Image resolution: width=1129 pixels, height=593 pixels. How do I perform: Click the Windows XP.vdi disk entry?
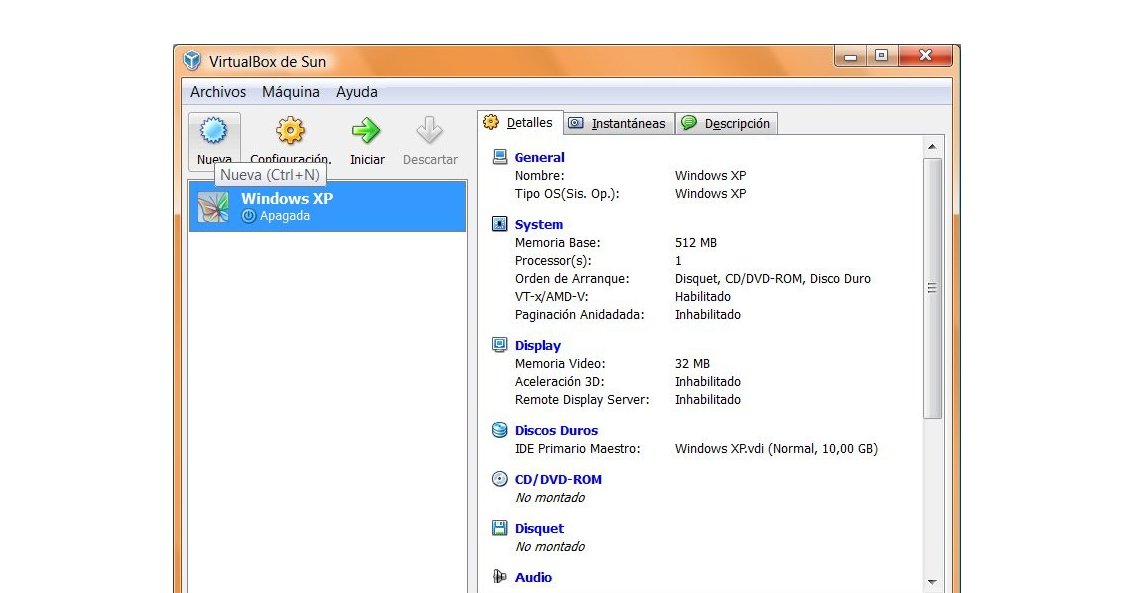pos(776,448)
